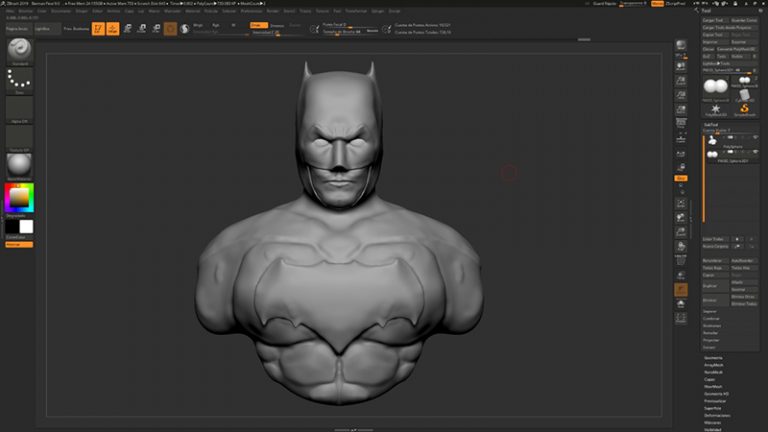Image resolution: width=768 pixels, height=432 pixels.
Task: Expand the Deformaciones palette section
Action: coord(717,415)
